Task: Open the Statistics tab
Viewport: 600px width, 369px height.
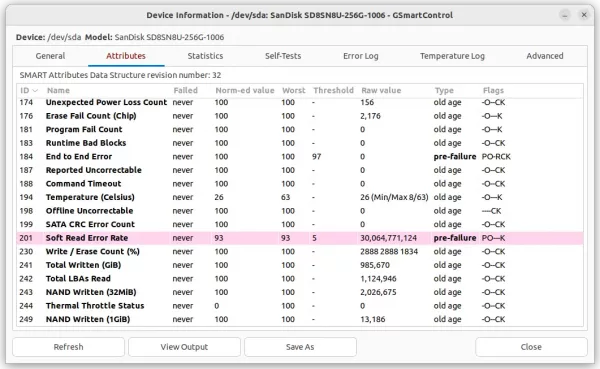Action: tap(205, 56)
